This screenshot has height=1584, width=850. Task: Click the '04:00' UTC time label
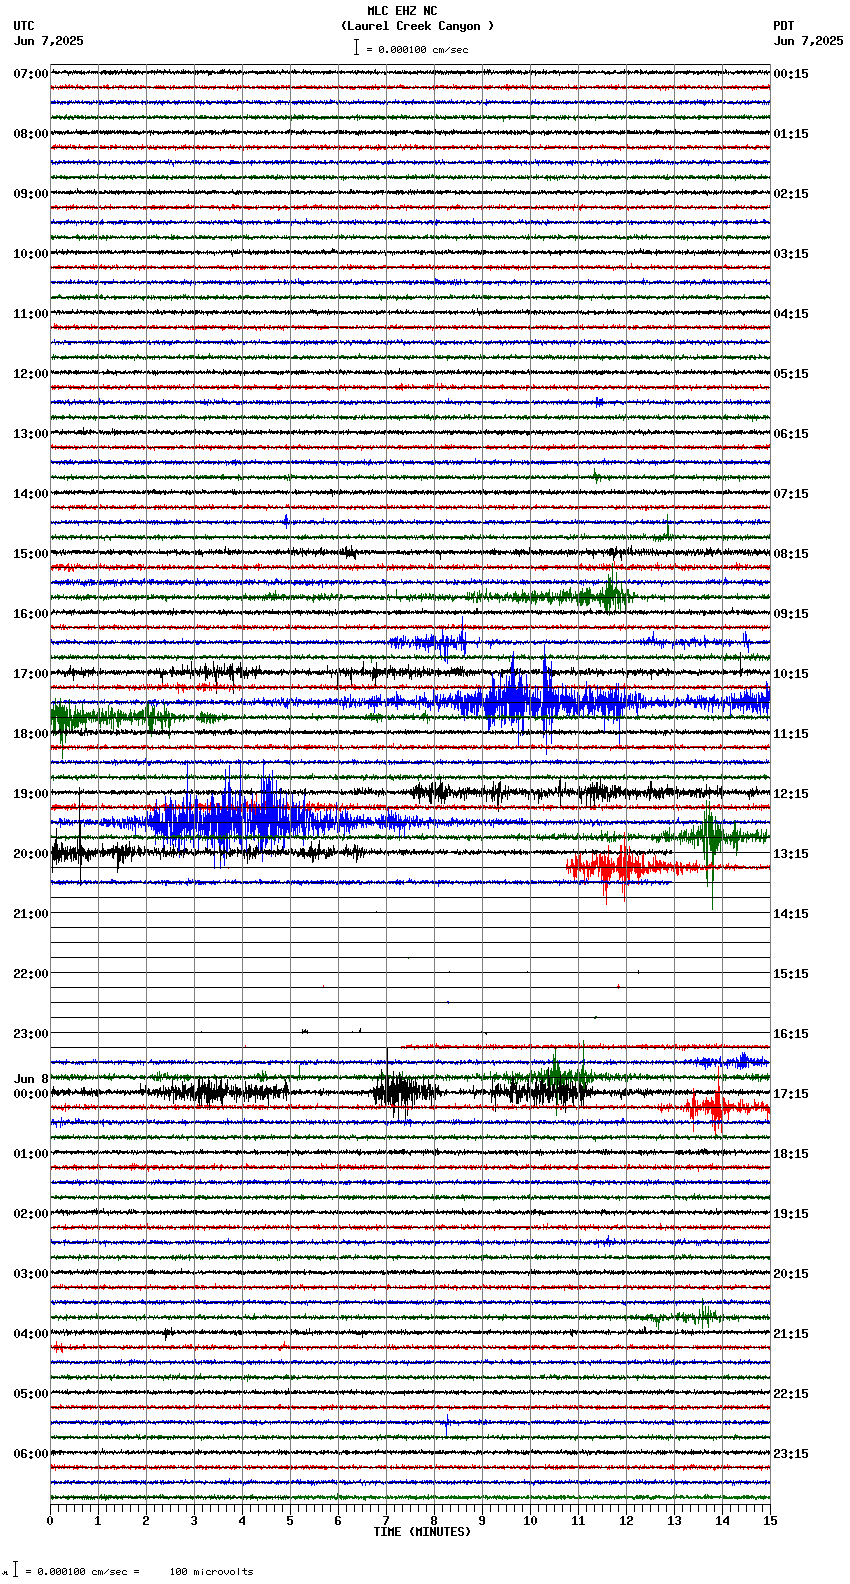(x=31, y=1334)
